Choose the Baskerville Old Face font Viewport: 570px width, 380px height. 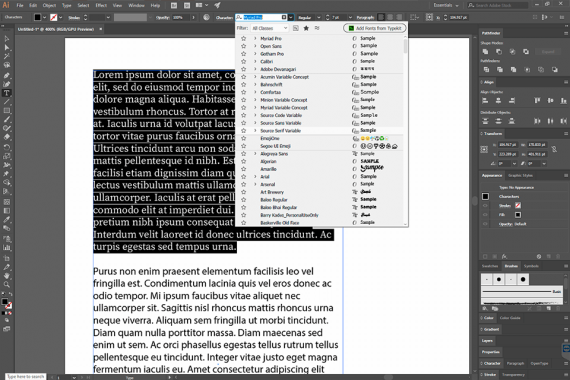click(280, 223)
